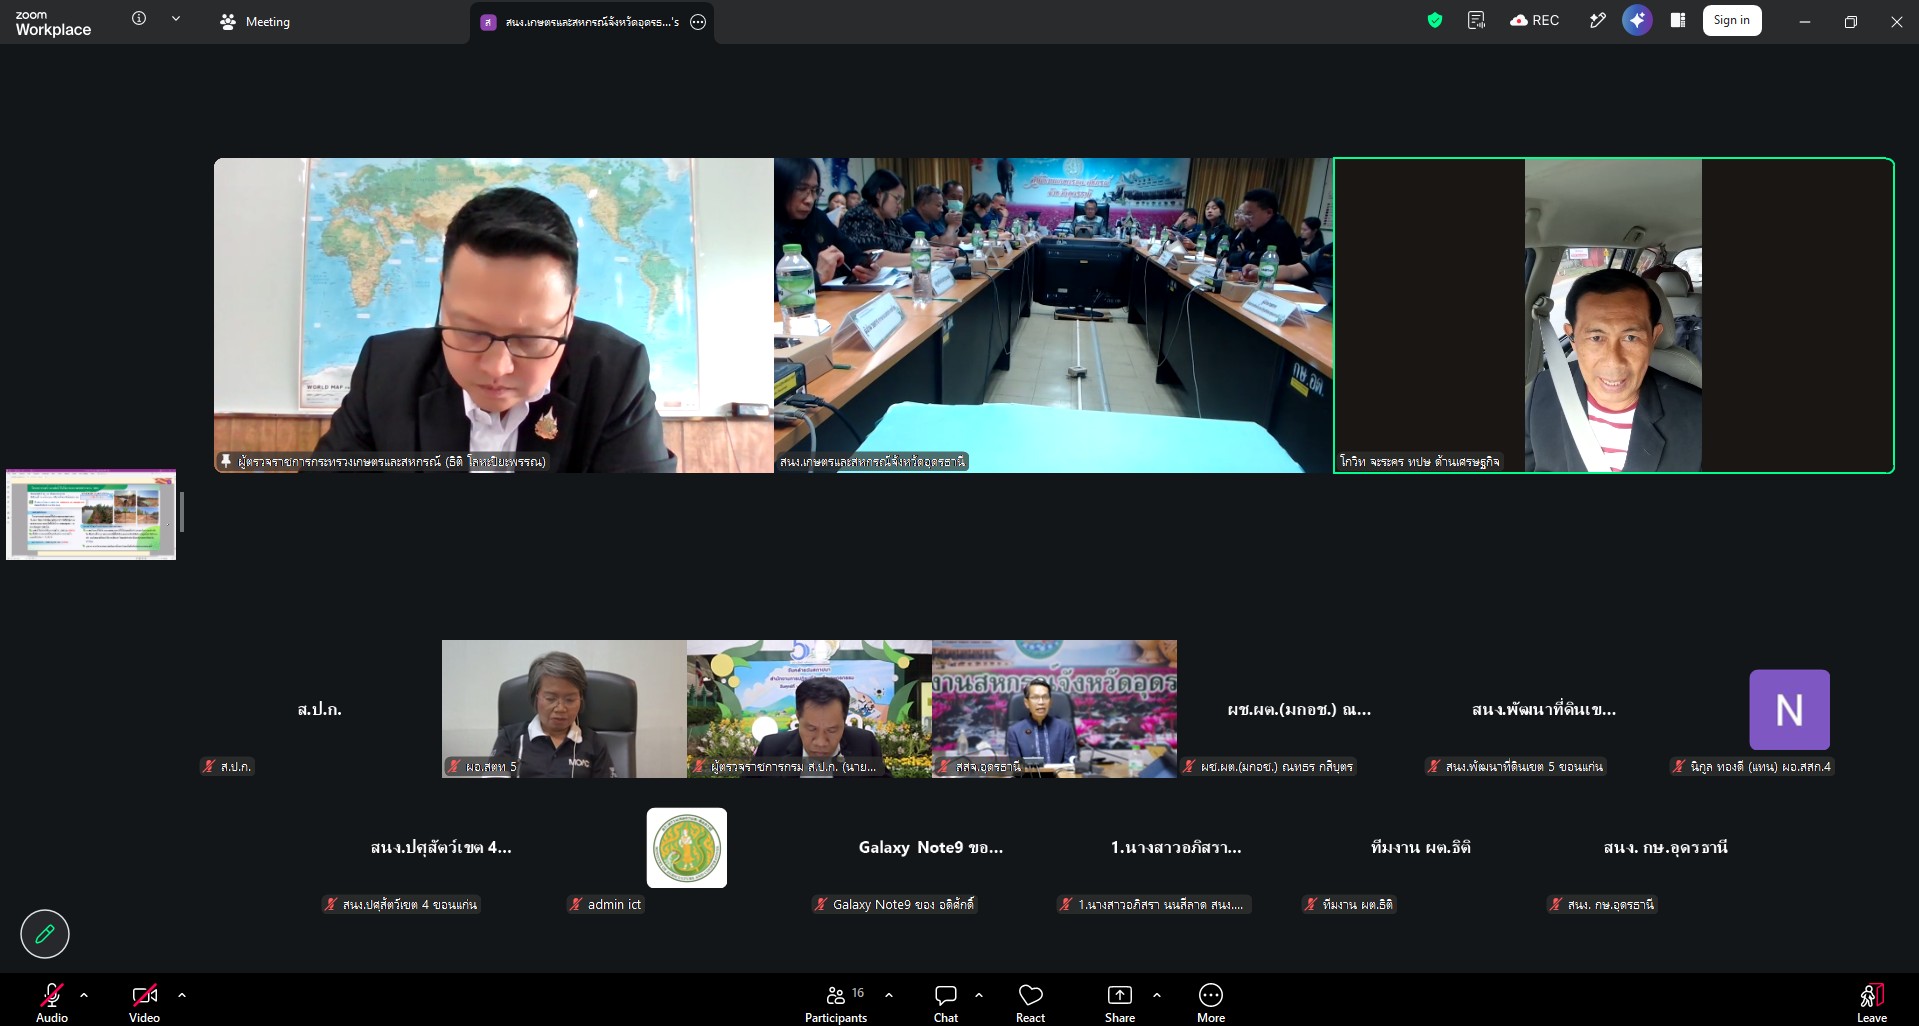Screen dimensions: 1919x1026
Task: Expand video options arrow
Action: [x=182, y=995]
